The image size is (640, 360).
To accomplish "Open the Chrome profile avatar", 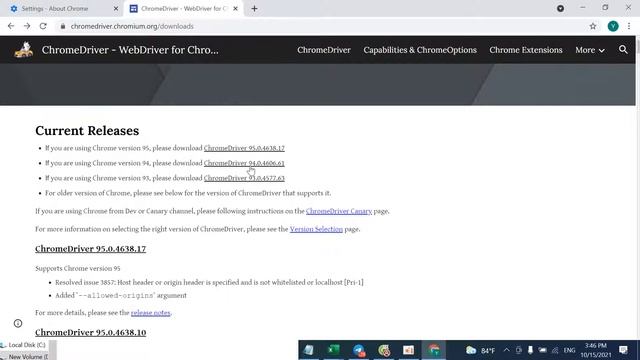I will [x=613, y=26].
